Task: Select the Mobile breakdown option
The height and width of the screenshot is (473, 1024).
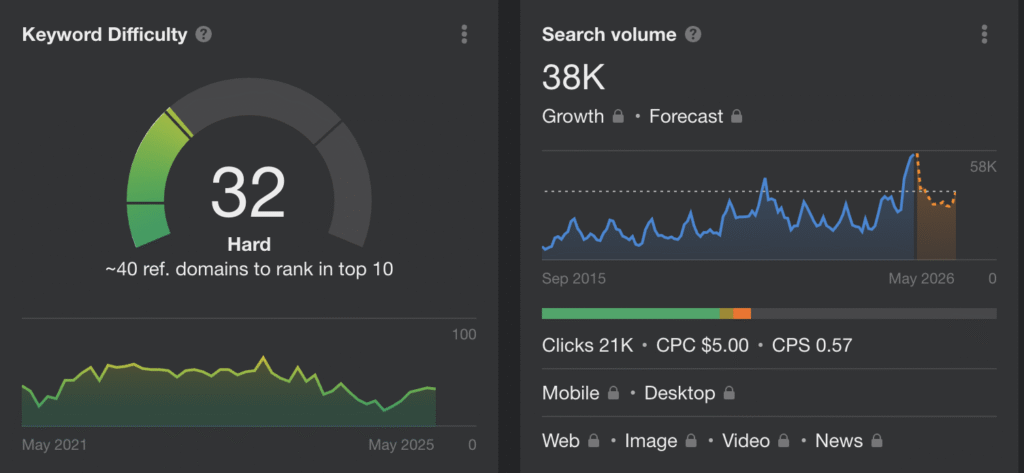Action: [x=570, y=393]
